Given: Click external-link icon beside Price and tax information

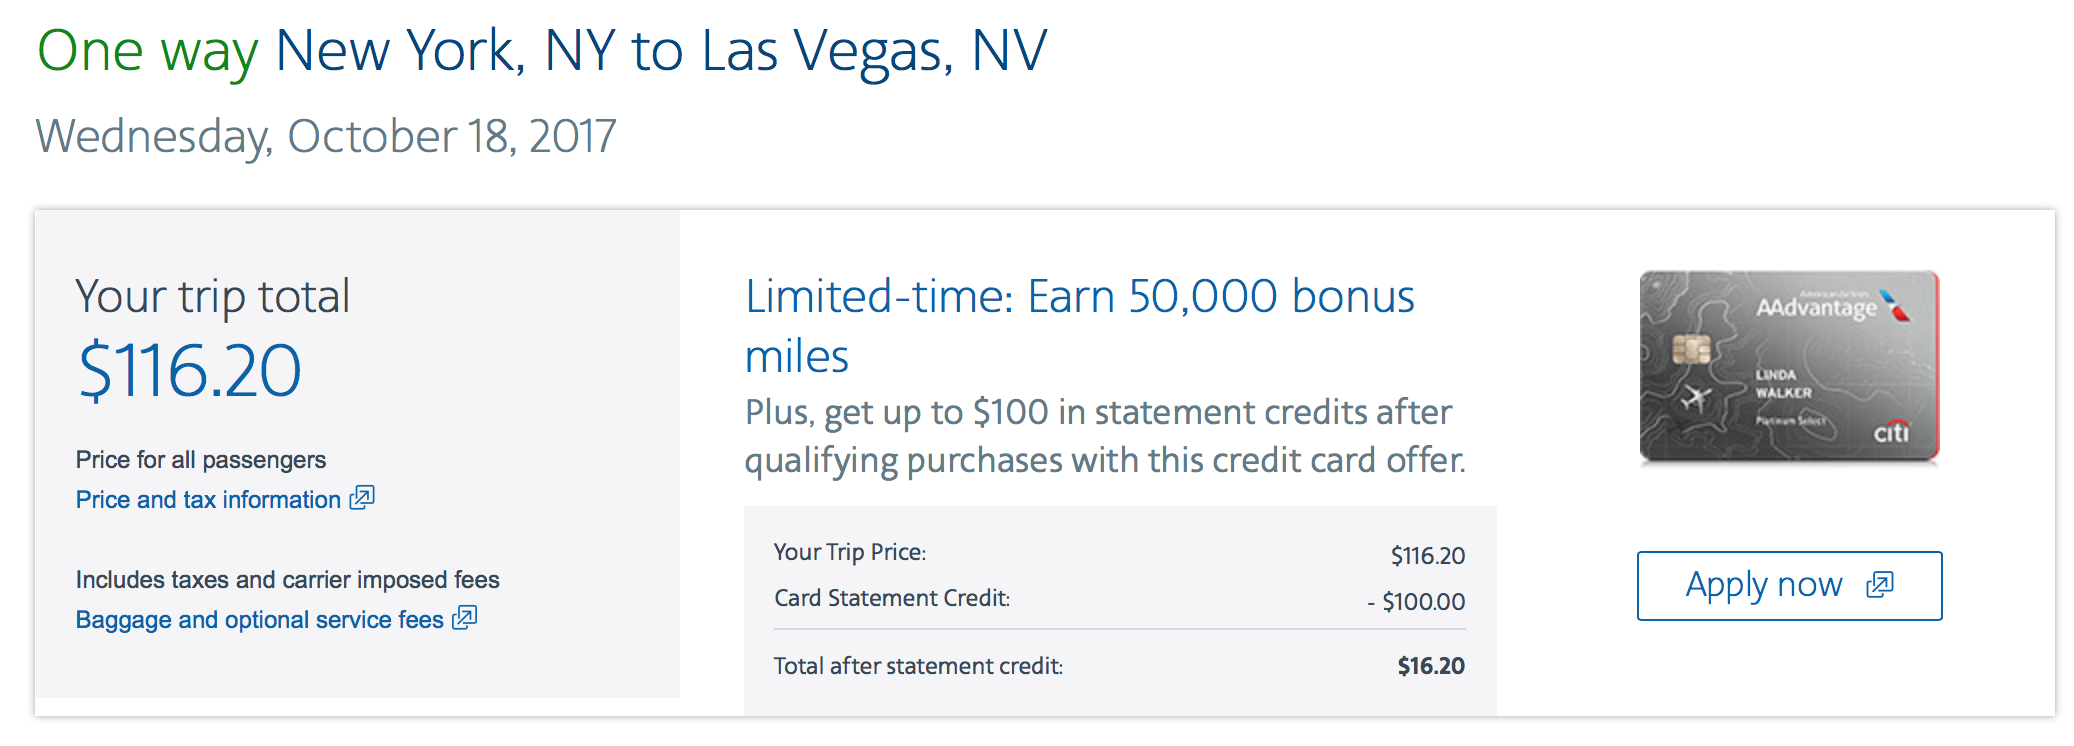Looking at the screenshot, I should [362, 497].
